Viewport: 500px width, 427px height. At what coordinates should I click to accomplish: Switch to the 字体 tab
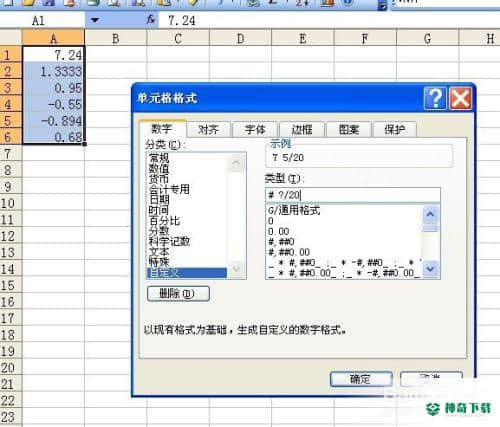point(255,129)
